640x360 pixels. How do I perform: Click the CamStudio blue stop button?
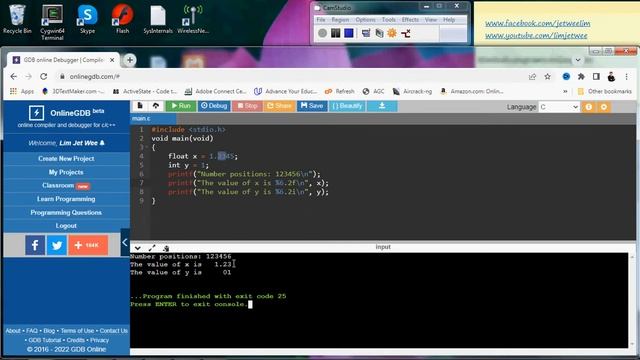349,33
